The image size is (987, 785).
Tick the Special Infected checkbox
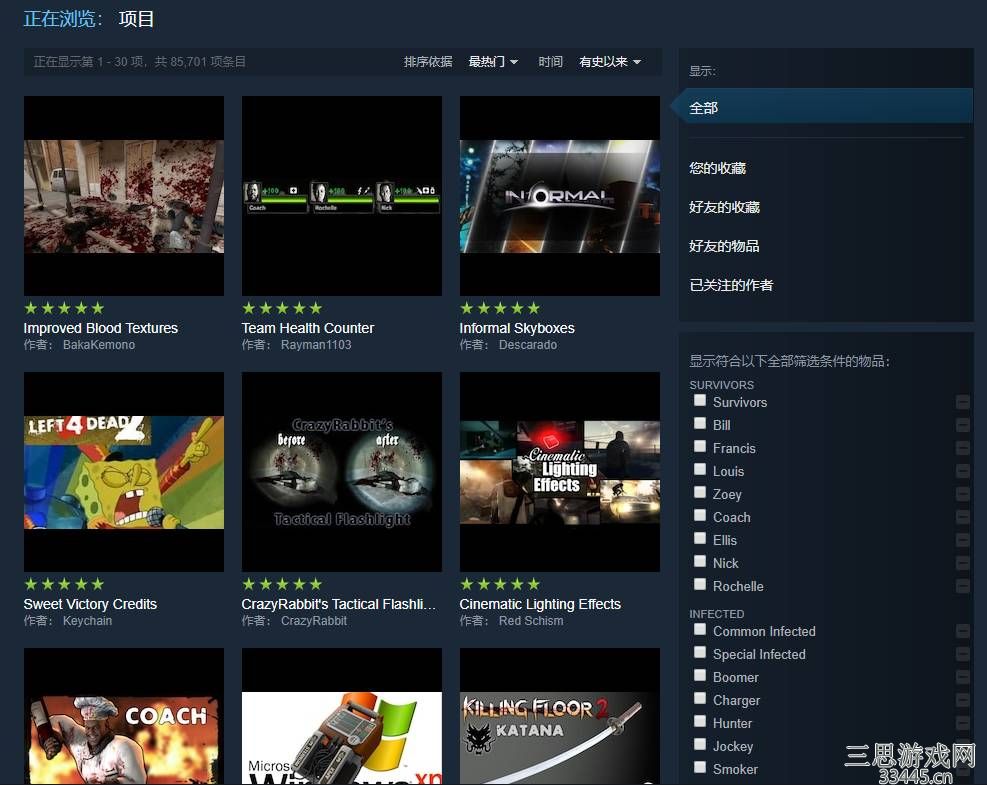click(x=699, y=652)
